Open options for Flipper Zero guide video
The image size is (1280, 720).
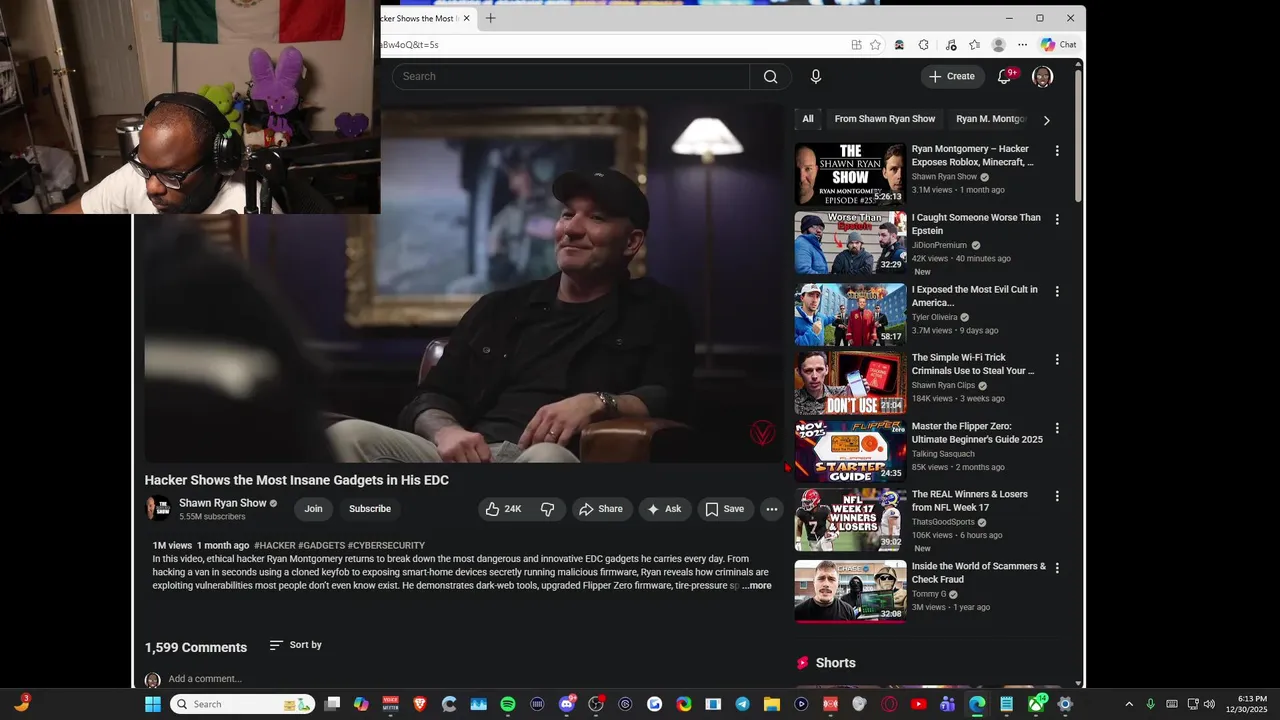(1057, 428)
